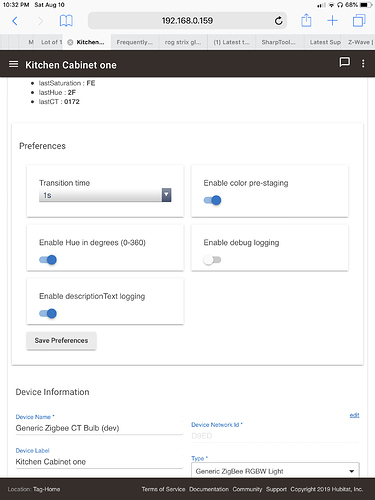Go back with Safari's back arrow
The height and width of the screenshot is (500, 375).
pos(15,21)
